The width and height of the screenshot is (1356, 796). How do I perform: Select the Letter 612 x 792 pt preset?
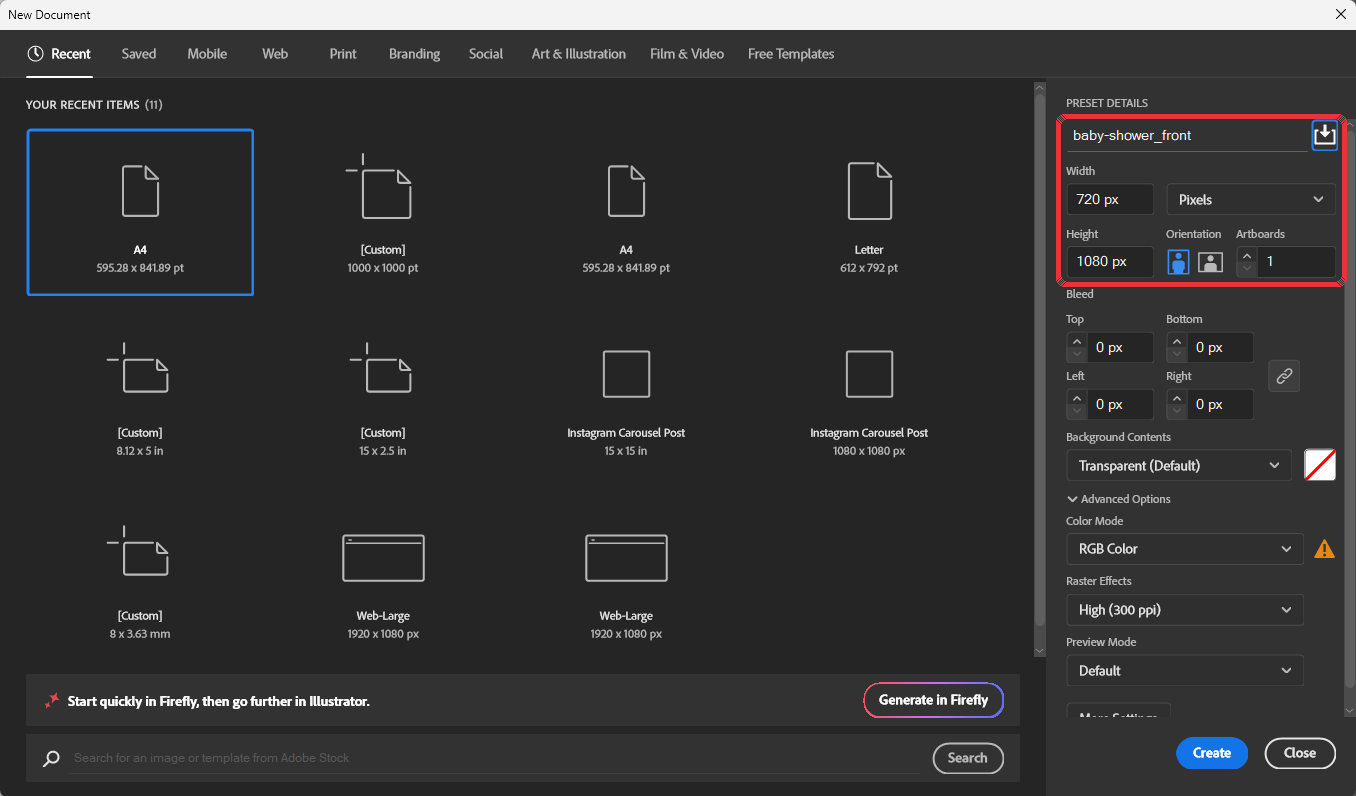tap(869, 212)
